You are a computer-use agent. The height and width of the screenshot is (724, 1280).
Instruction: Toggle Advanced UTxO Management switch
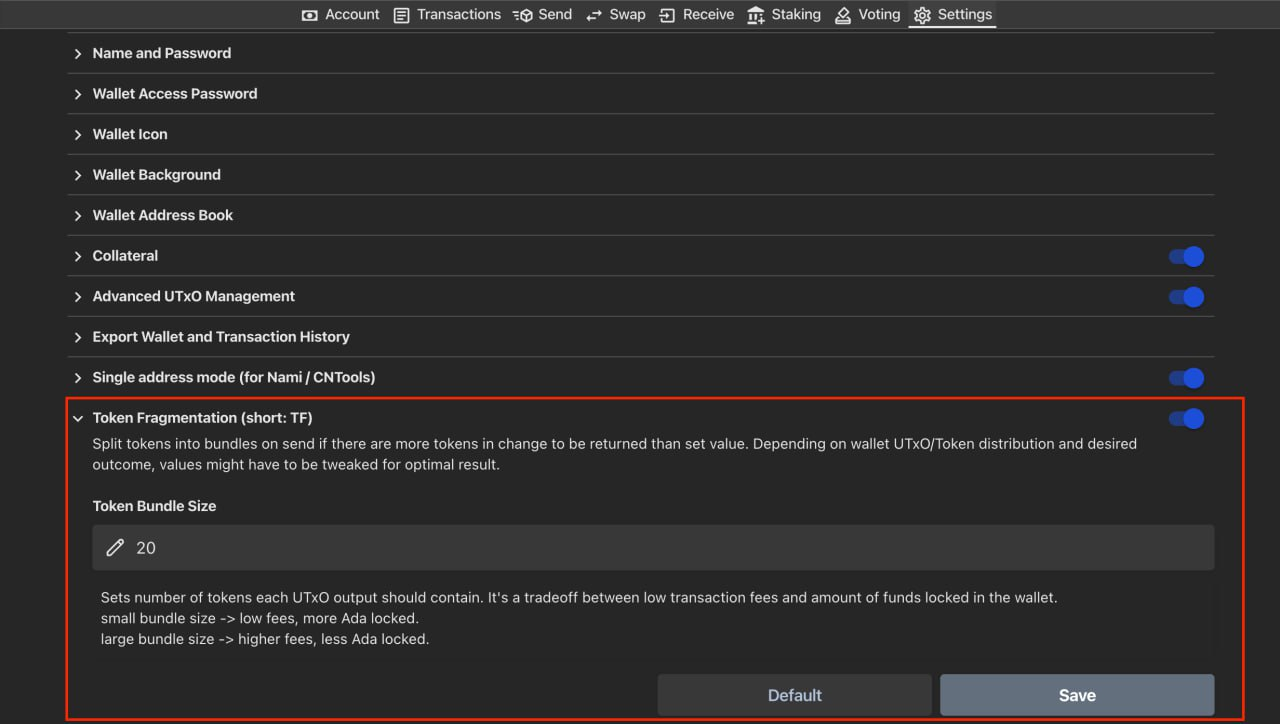tap(1186, 297)
